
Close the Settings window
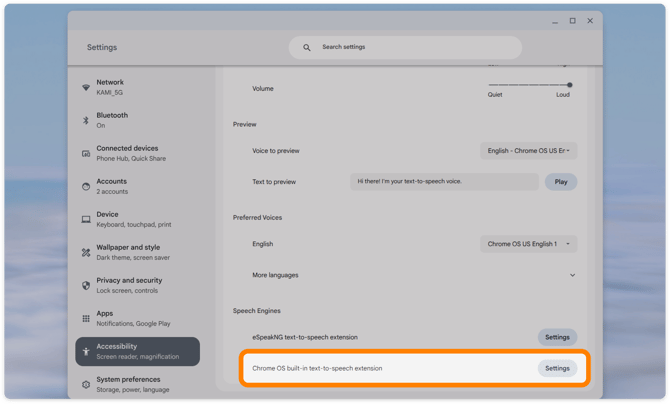click(590, 21)
